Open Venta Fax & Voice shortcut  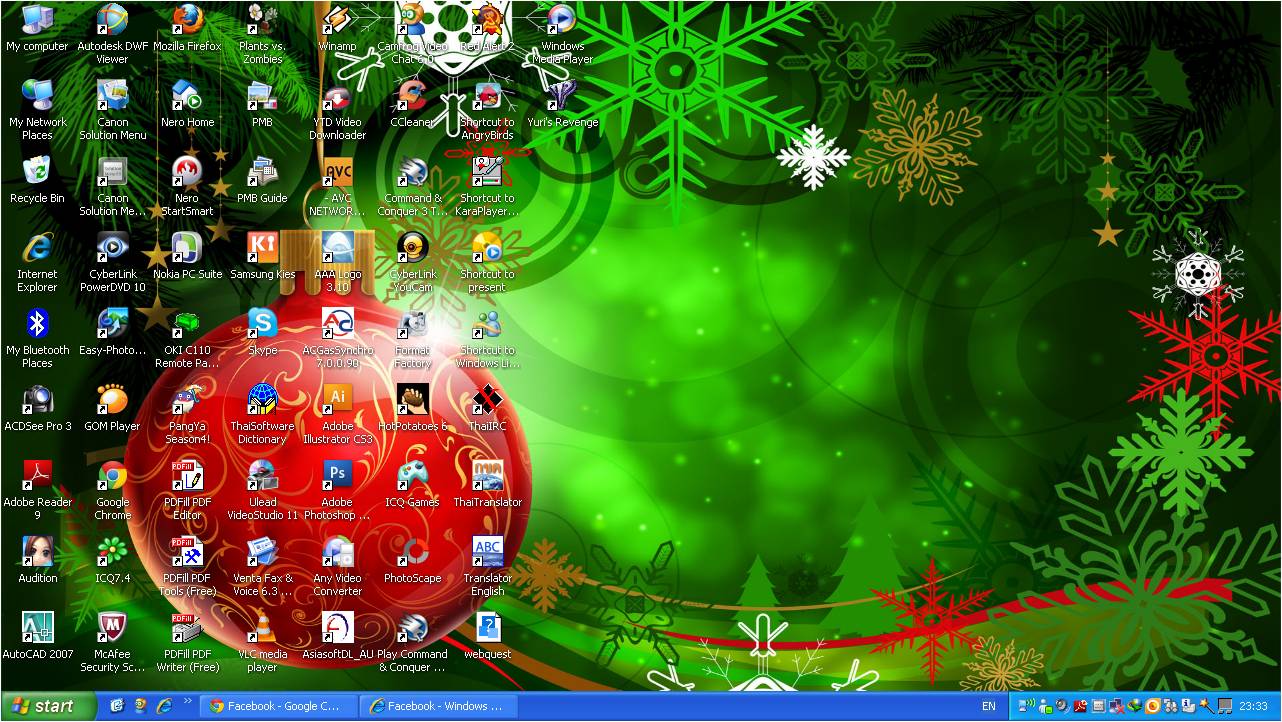click(x=262, y=566)
